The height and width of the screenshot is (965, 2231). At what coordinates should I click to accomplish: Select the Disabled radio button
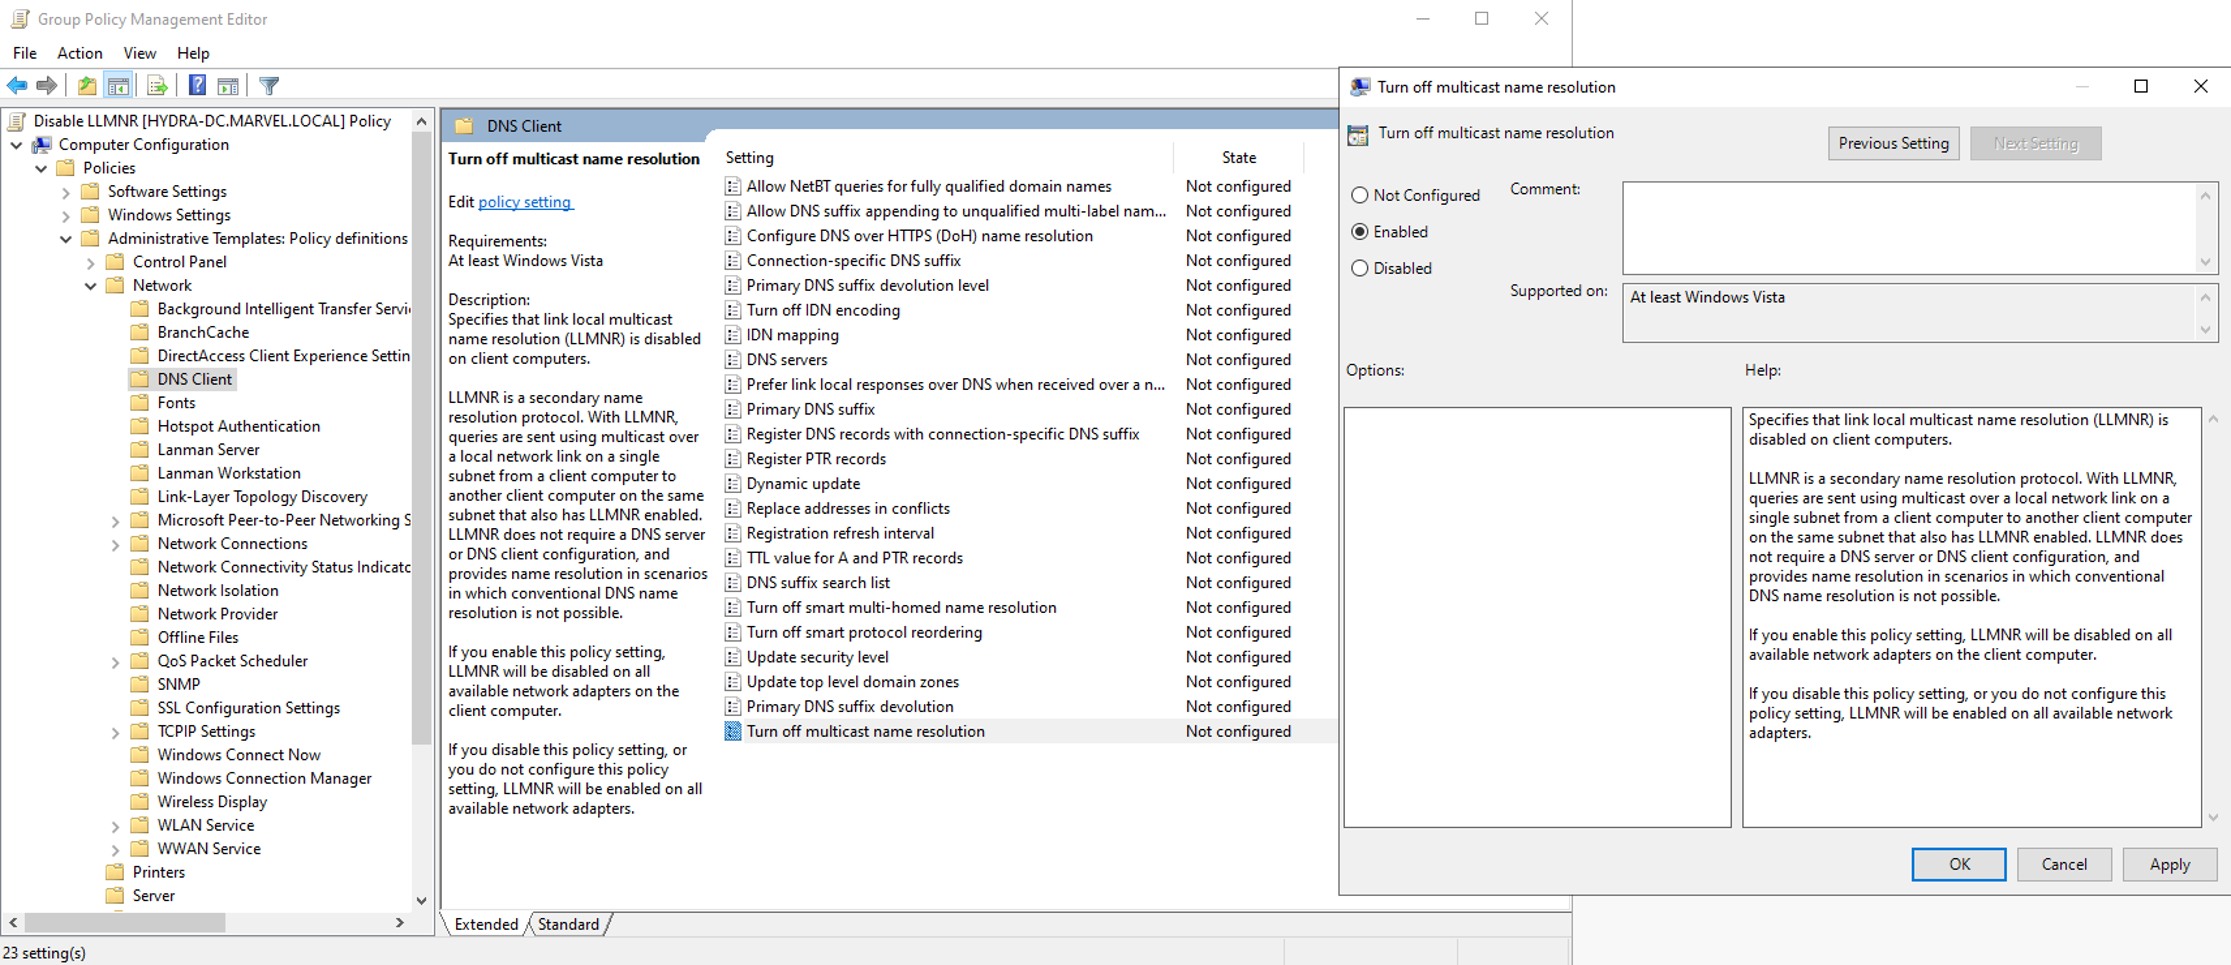click(x=1360, y=268)
